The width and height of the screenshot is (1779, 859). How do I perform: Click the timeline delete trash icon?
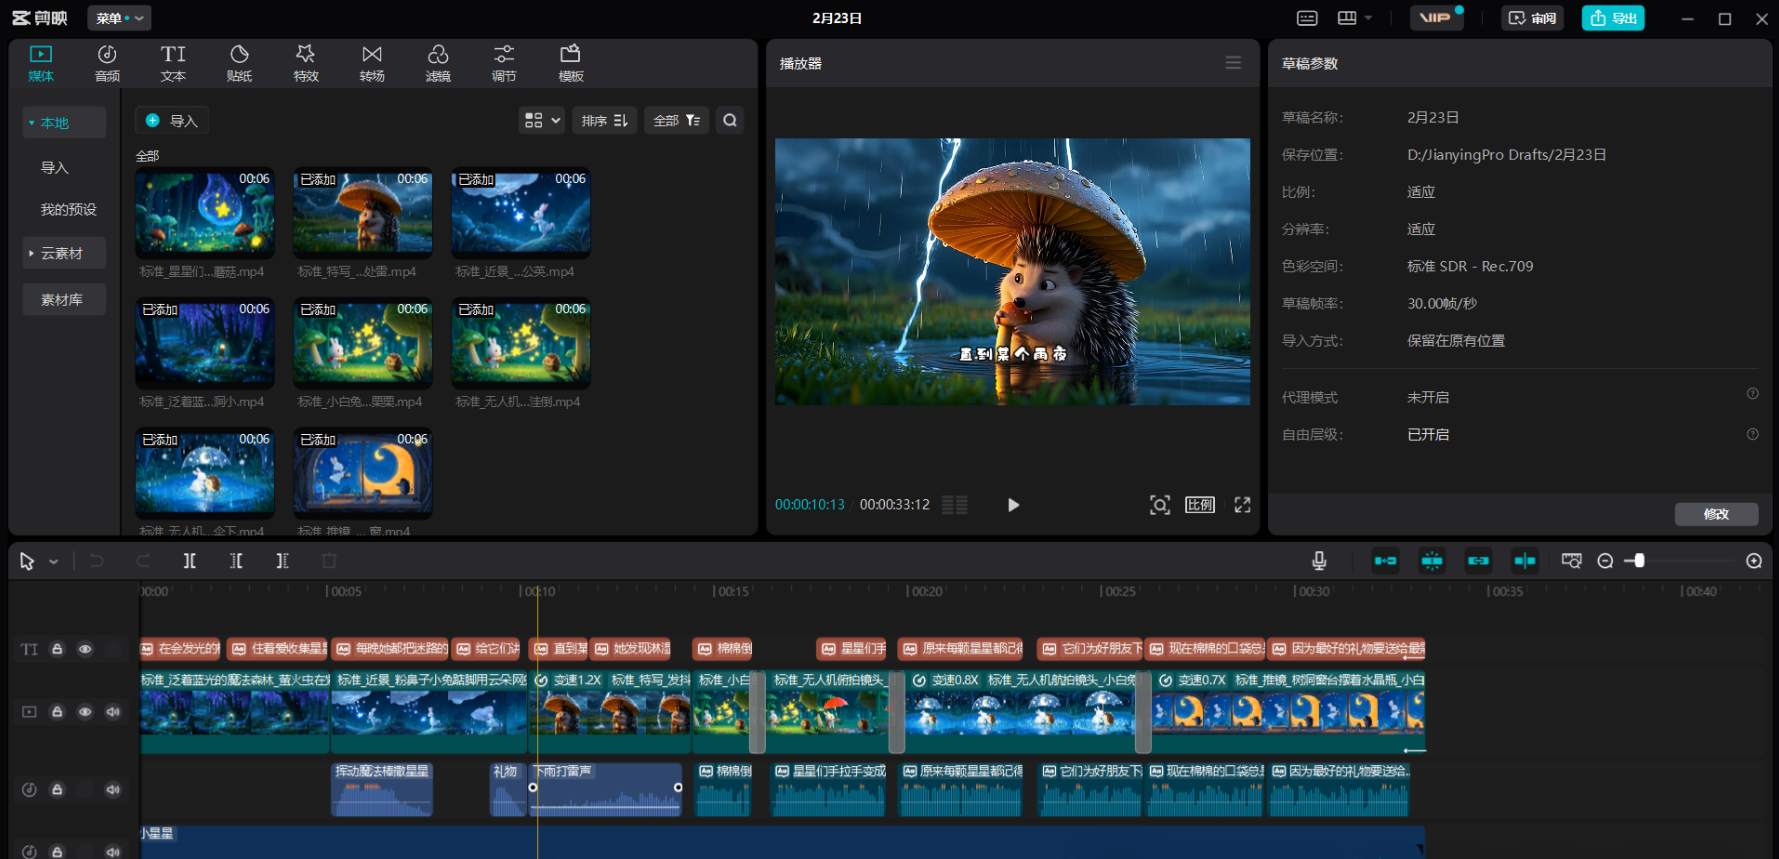click(x=329, y=561)
